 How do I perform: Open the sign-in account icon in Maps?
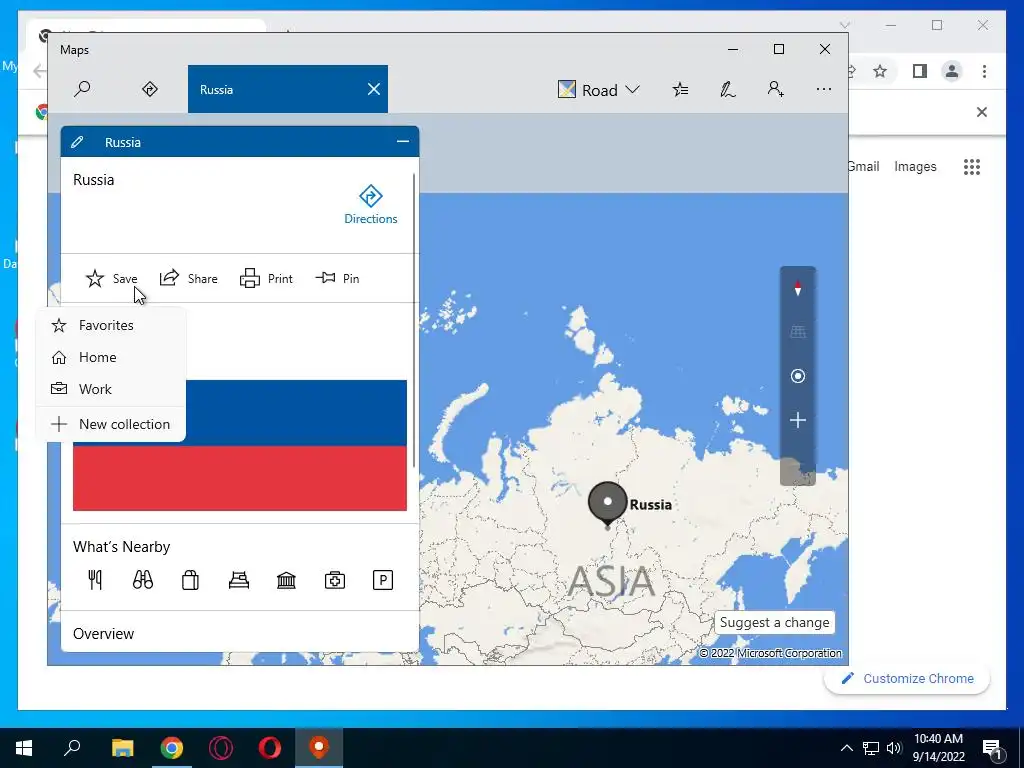pos(775,89)
